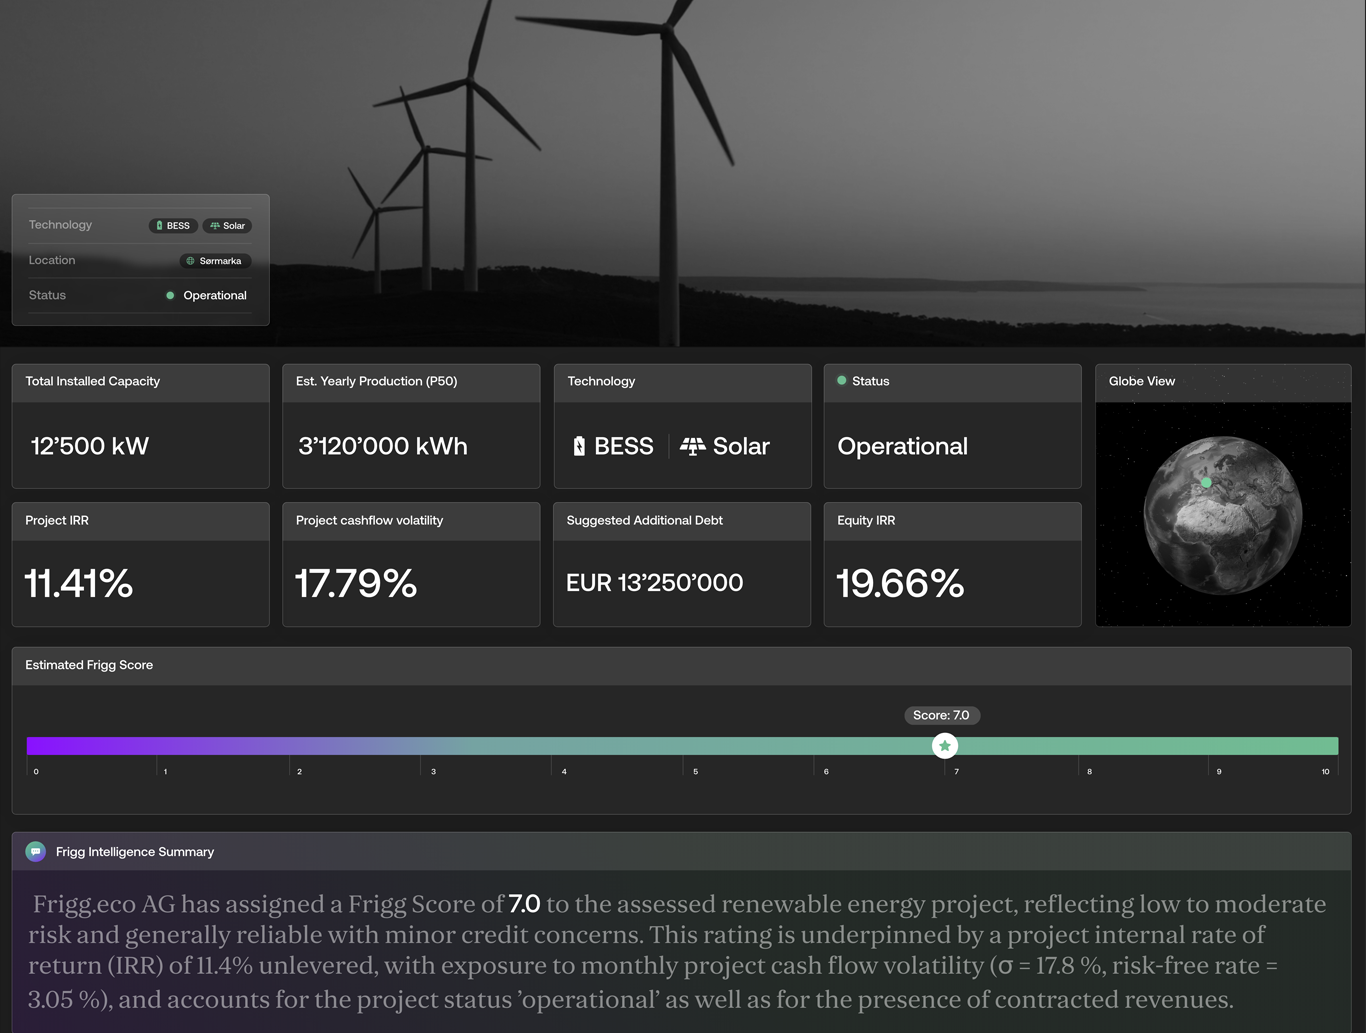Click the green Status indicator dot in Status card header
Screen dimensions: 1366x1033
[841, 381]
